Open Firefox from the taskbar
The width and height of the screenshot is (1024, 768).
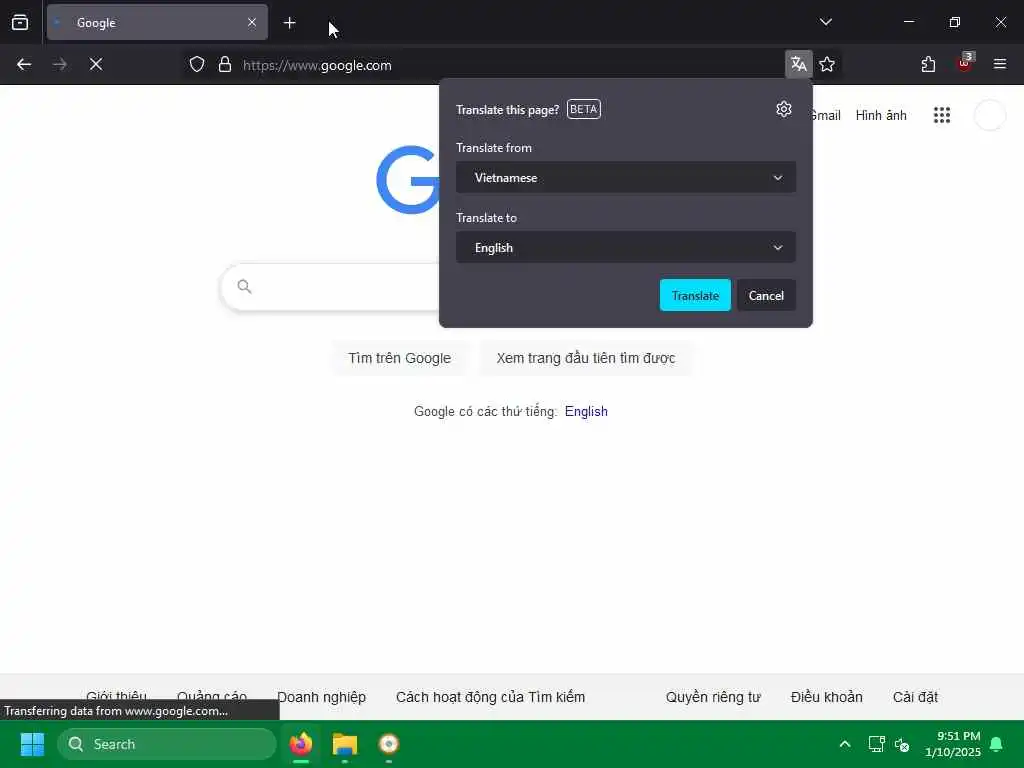coord(301,744)
